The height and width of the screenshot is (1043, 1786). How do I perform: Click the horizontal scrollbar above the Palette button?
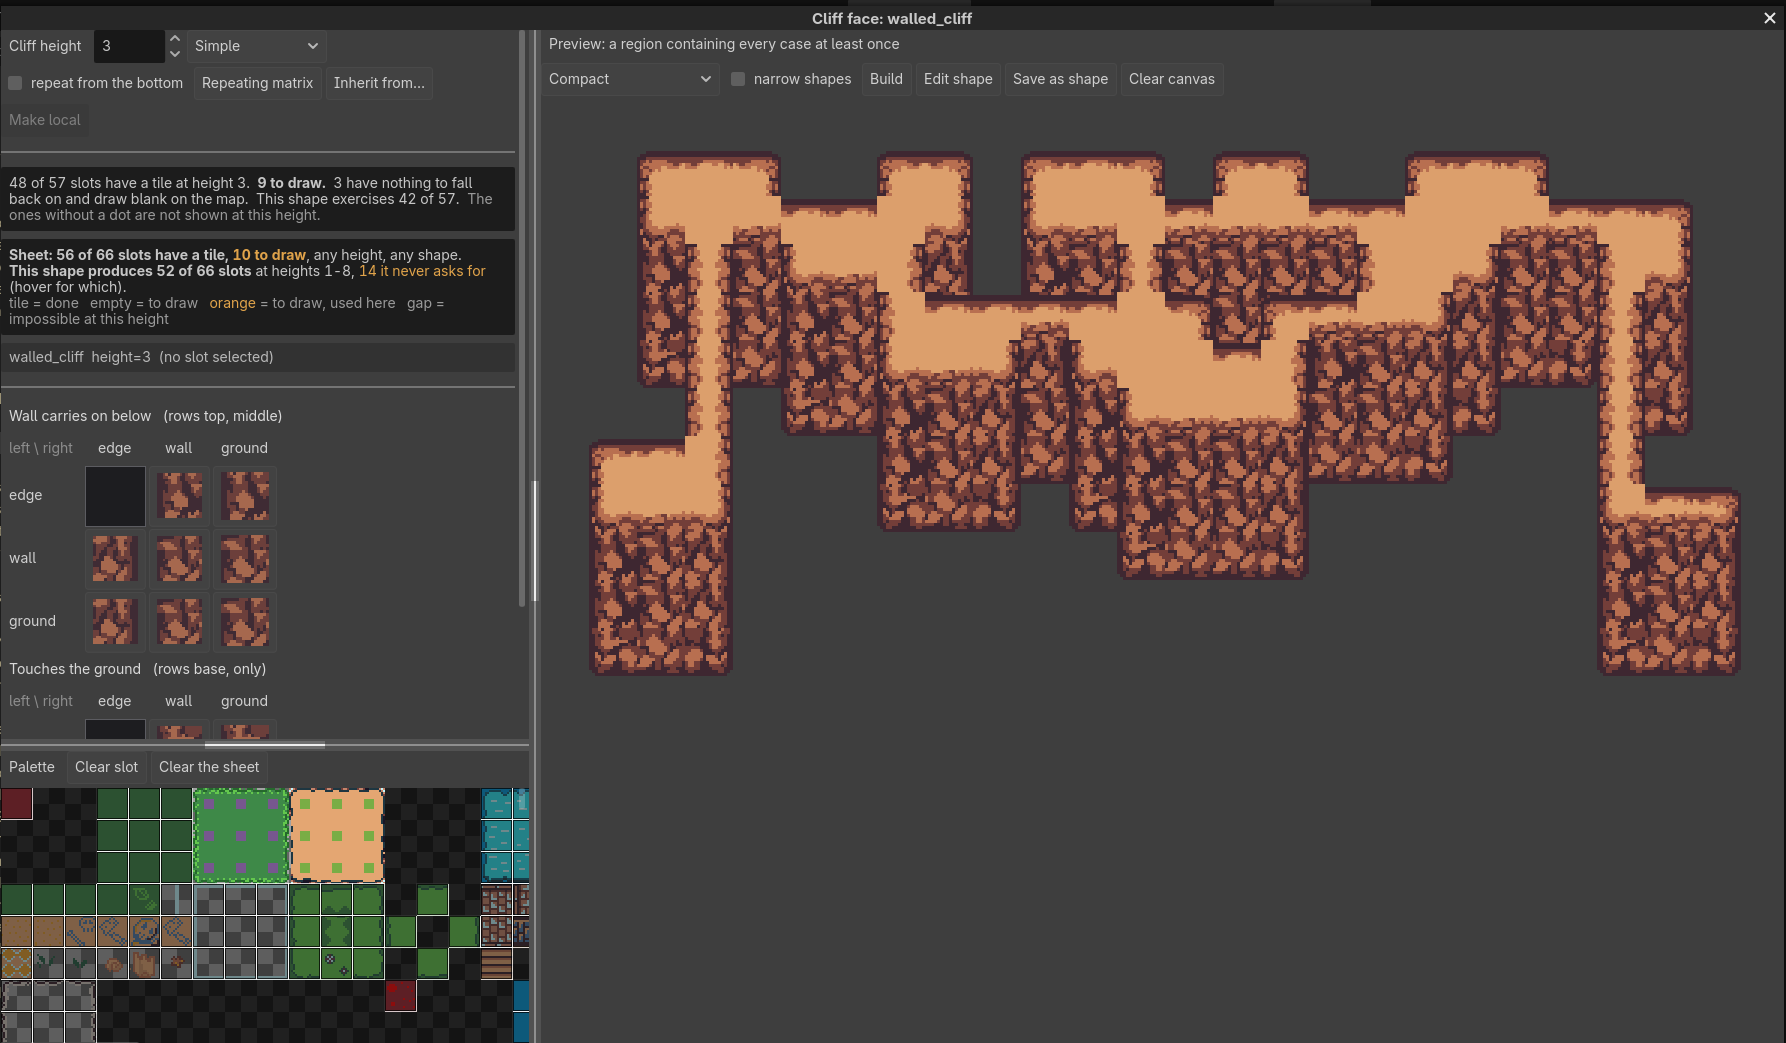pos(264,745)
